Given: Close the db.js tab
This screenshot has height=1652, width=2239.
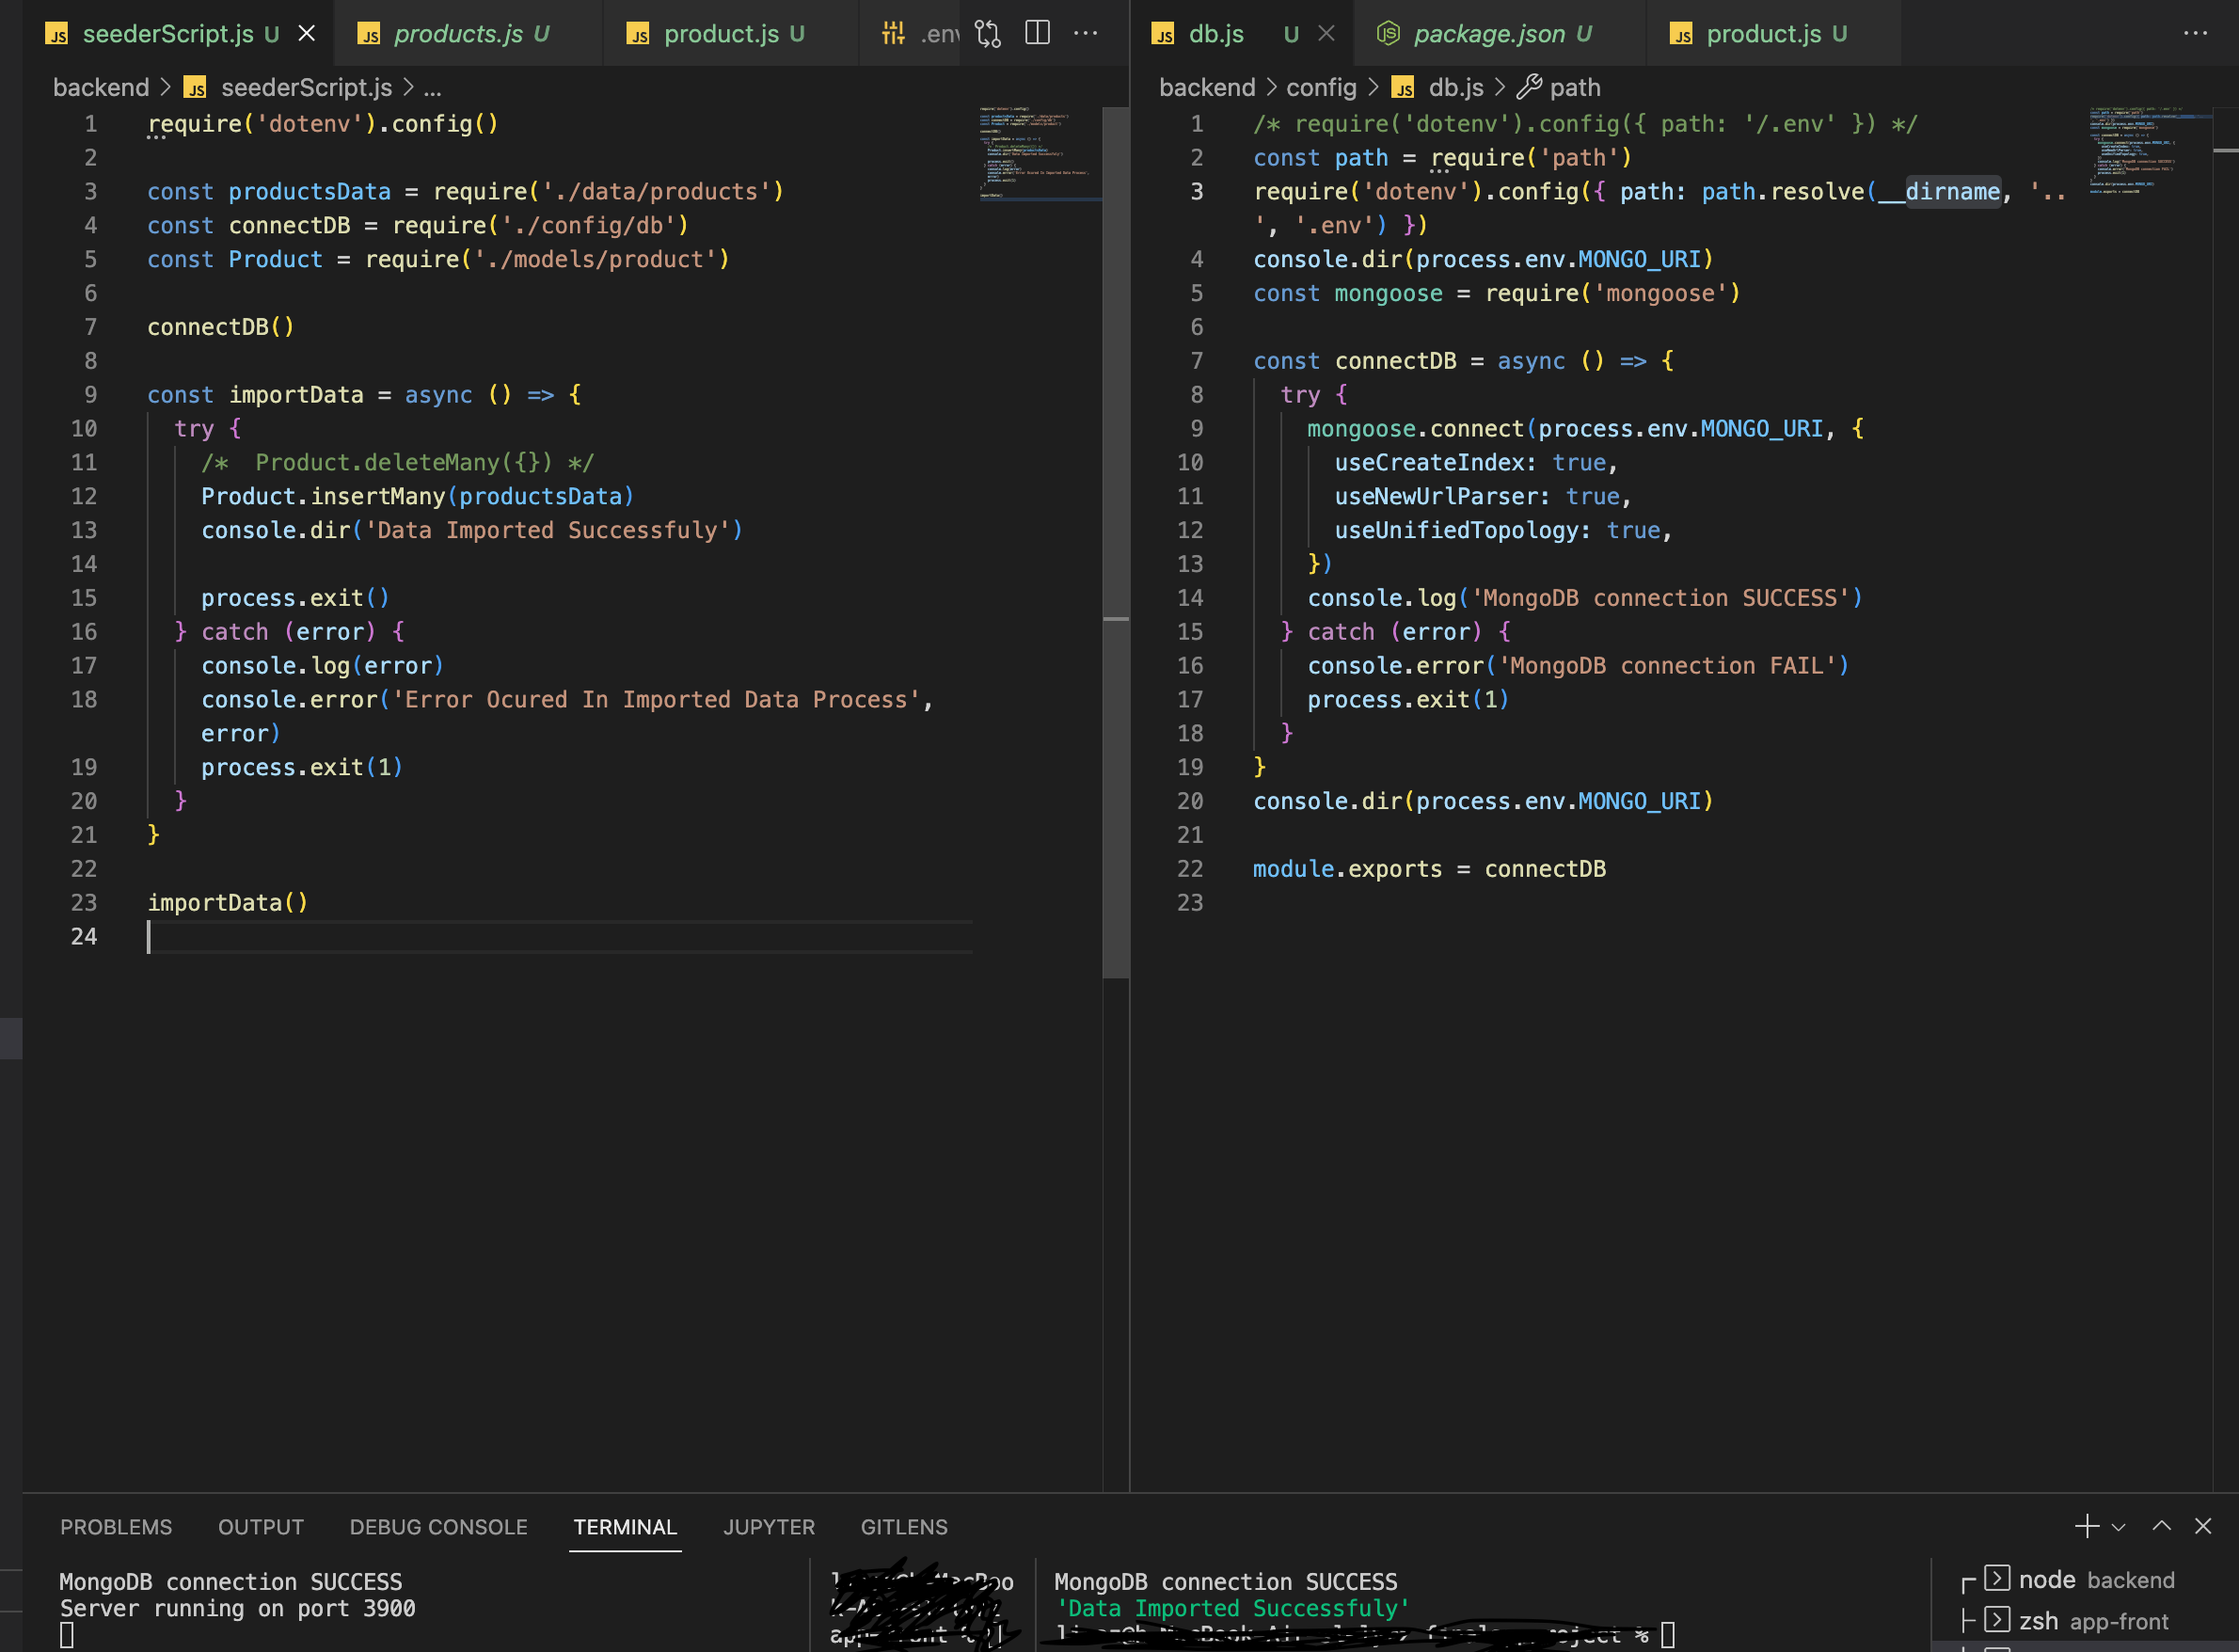Looking at the screenshot, I should [1326, 34].
